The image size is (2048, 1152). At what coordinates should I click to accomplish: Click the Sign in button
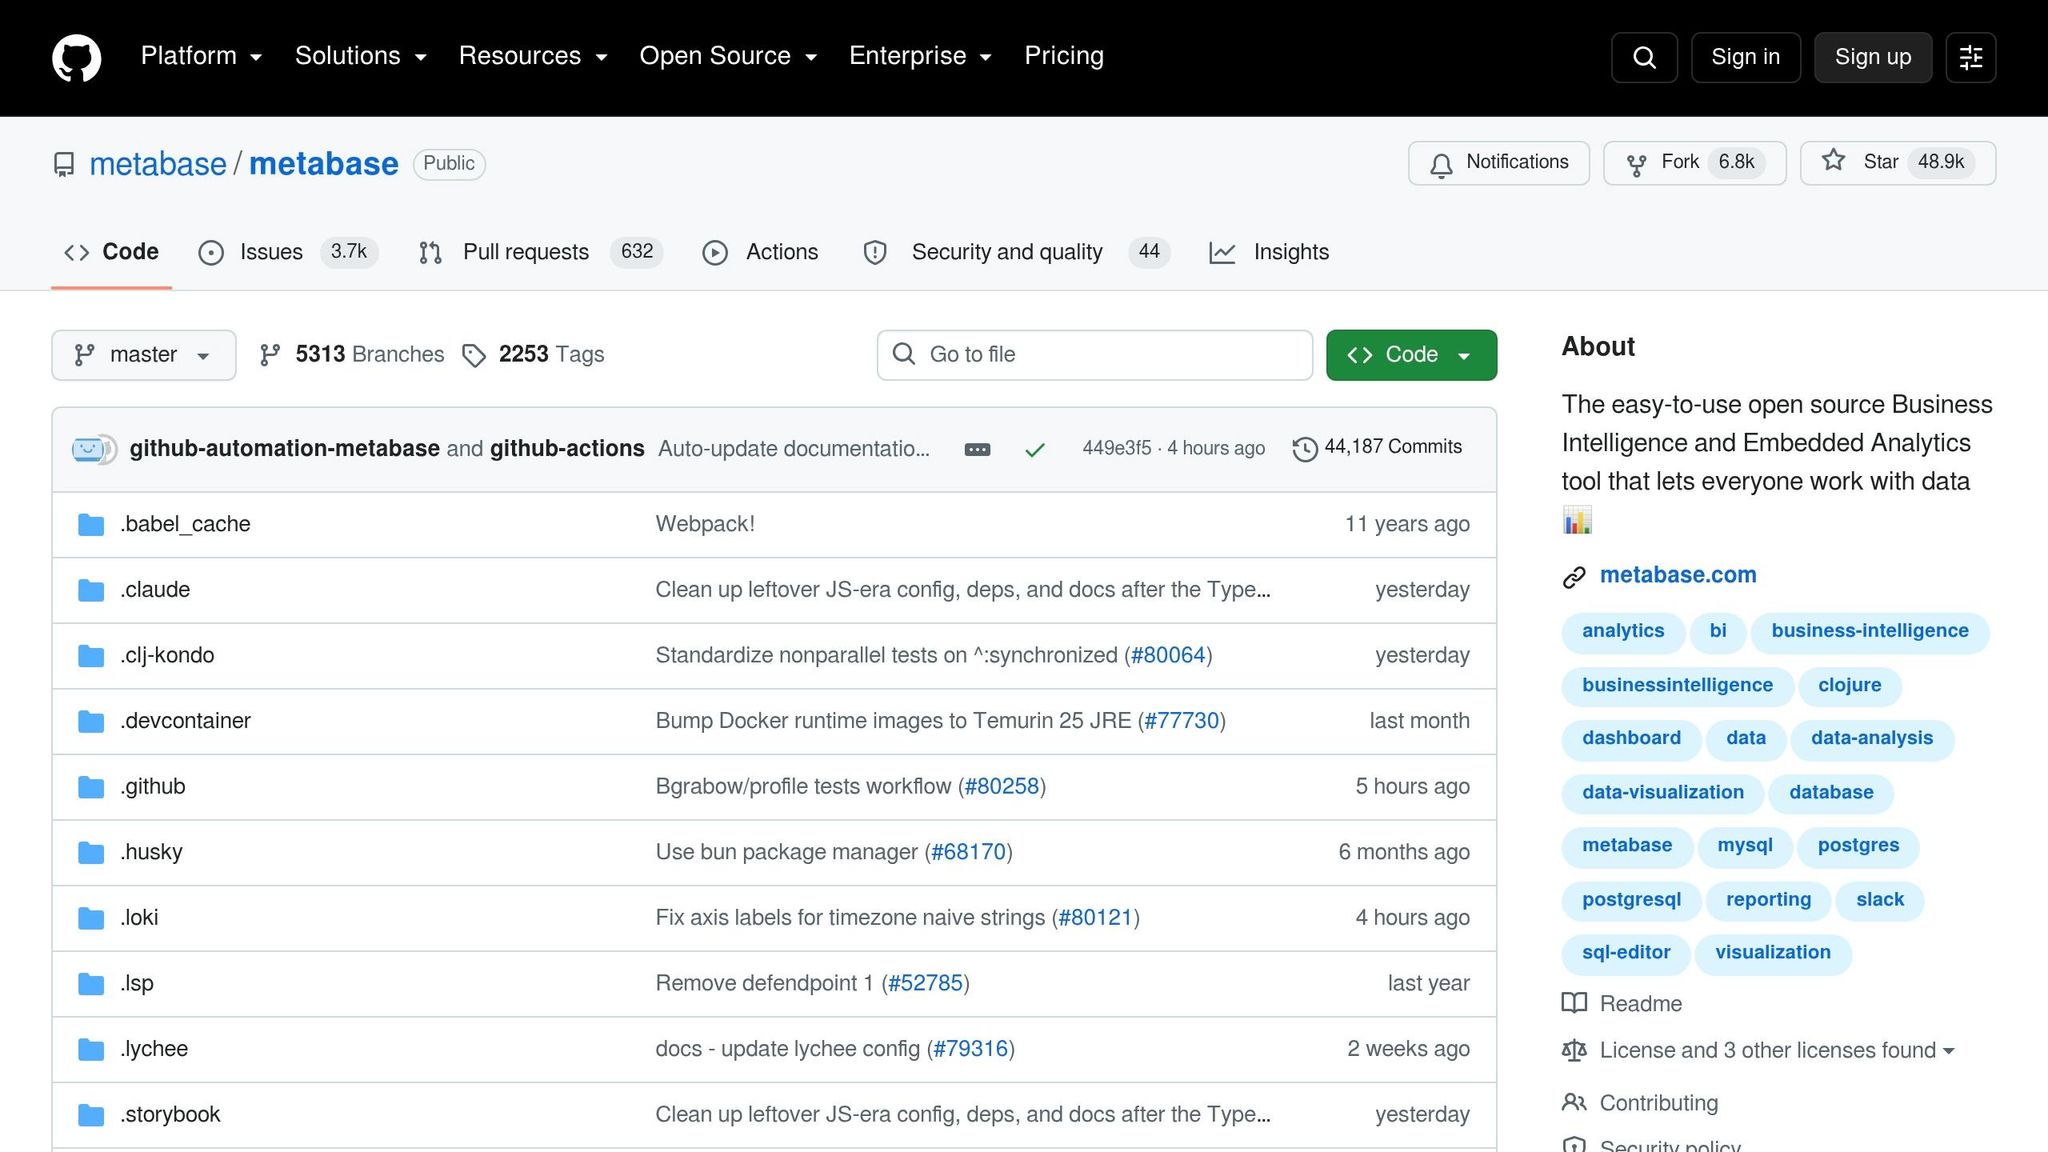1746,57
